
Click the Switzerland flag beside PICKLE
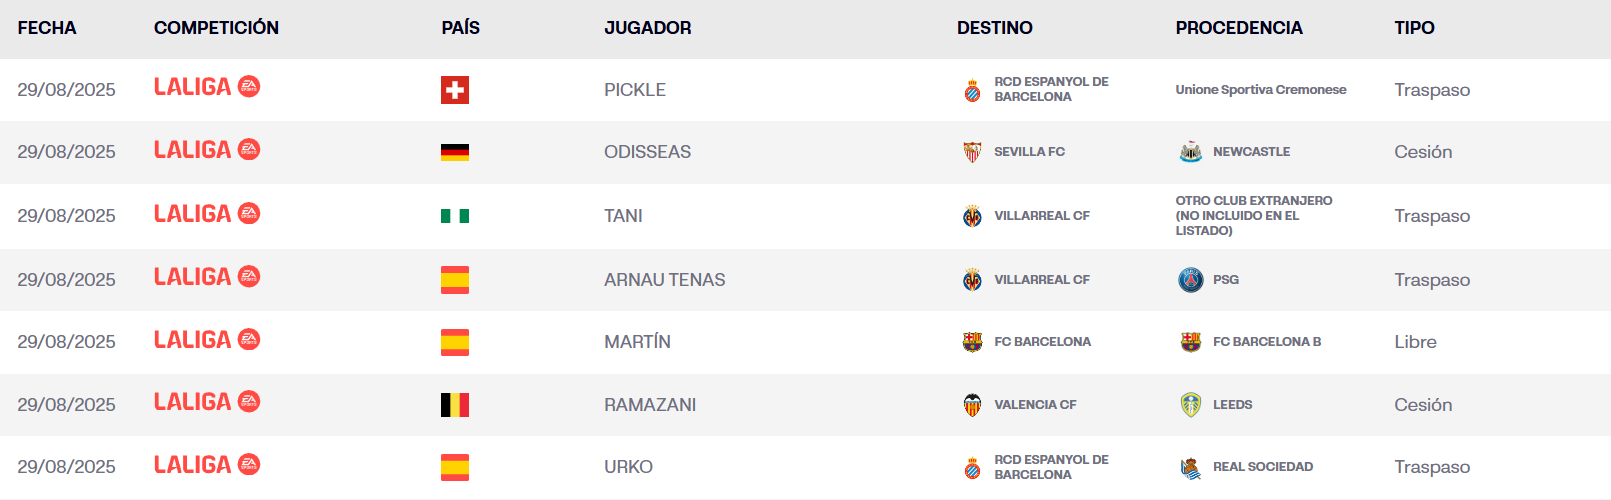[455, 90]
